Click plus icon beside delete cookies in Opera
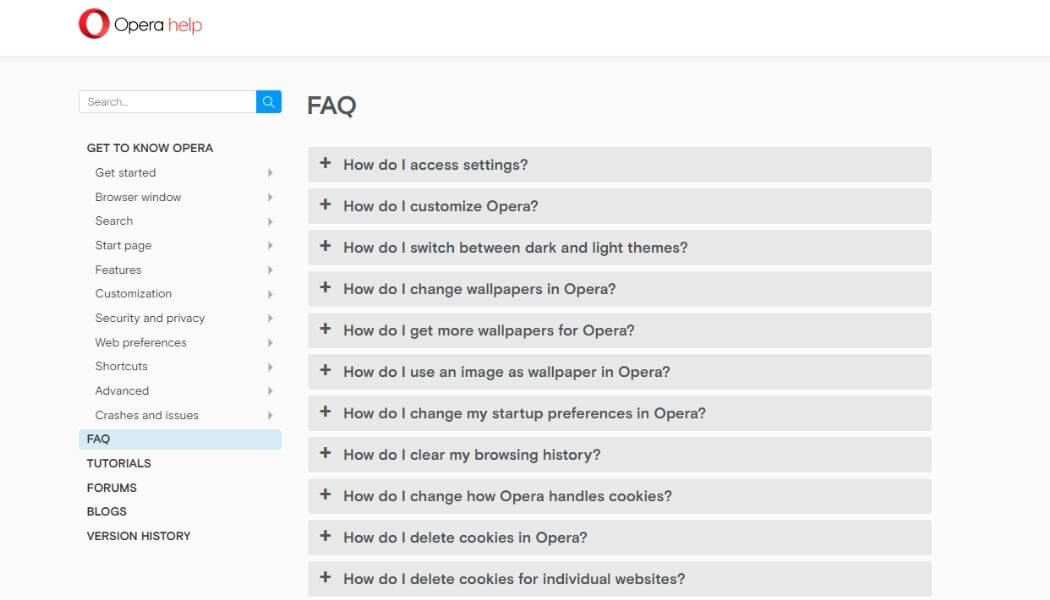This screenshot has height=600, width=1050. point(325,536)
